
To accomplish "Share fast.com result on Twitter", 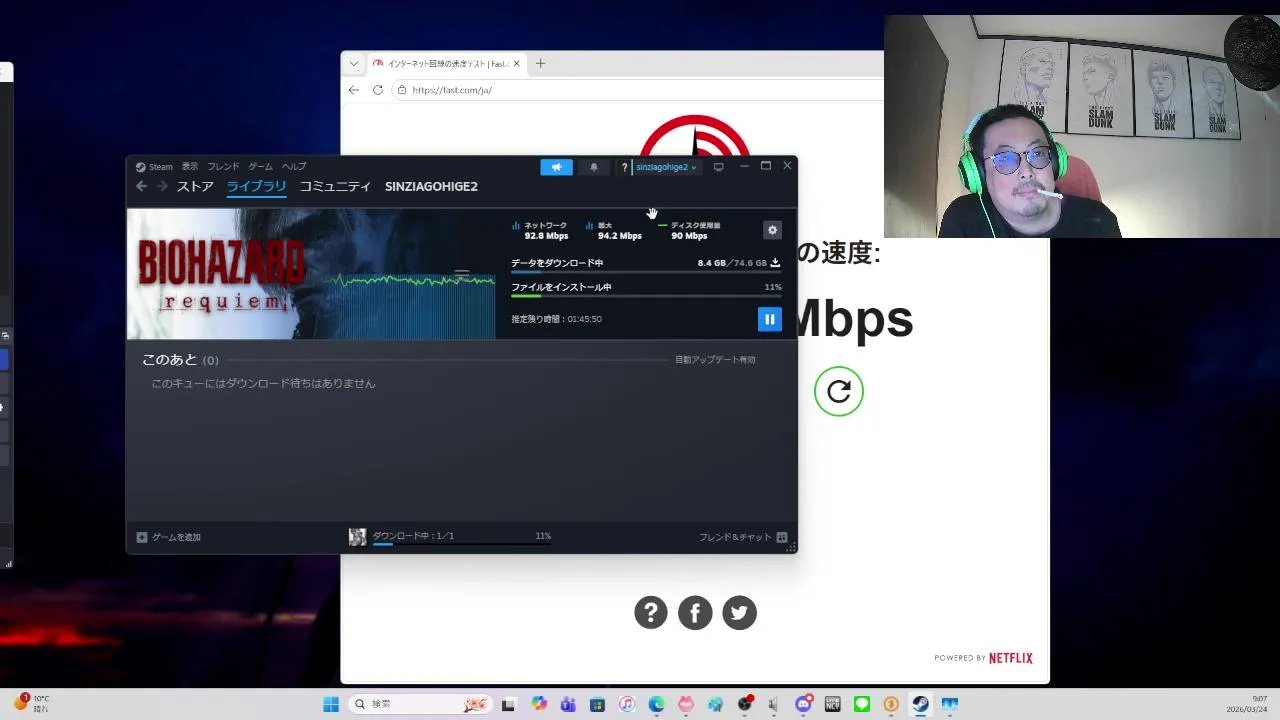I will pyautogui.click(x=739, y=613).
